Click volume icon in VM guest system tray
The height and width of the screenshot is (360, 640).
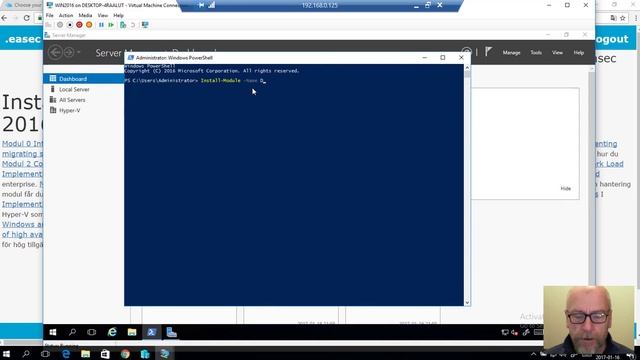click(x=515, y=332)
